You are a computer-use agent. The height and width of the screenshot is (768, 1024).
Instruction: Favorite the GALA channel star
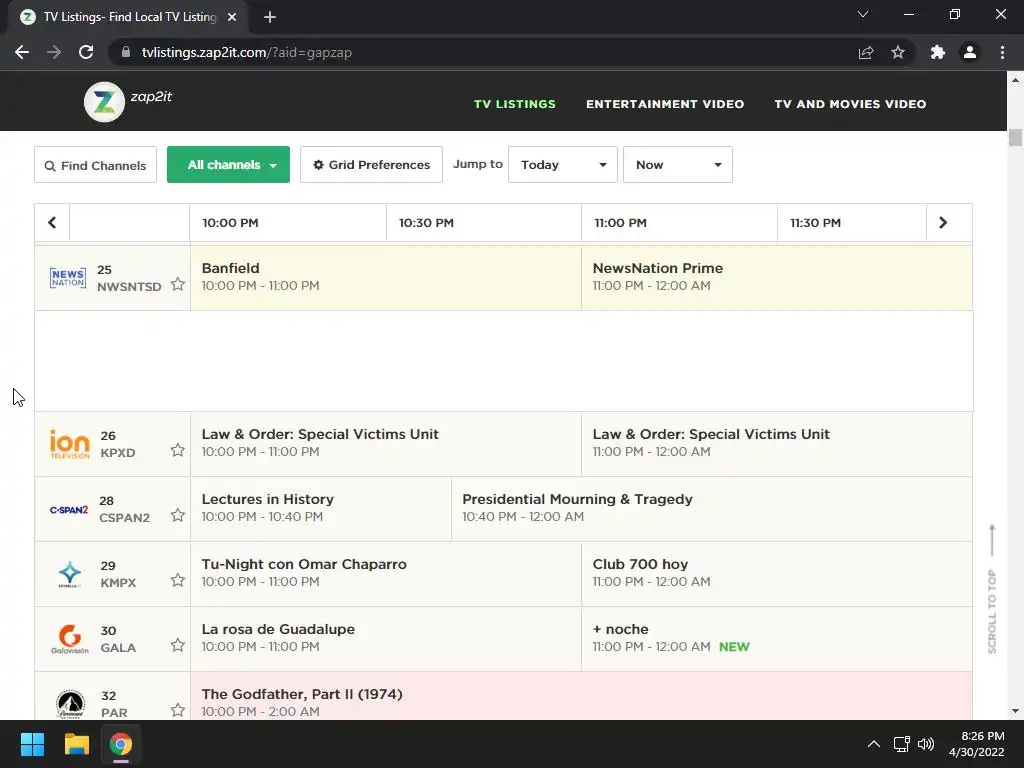click(178, 645)
